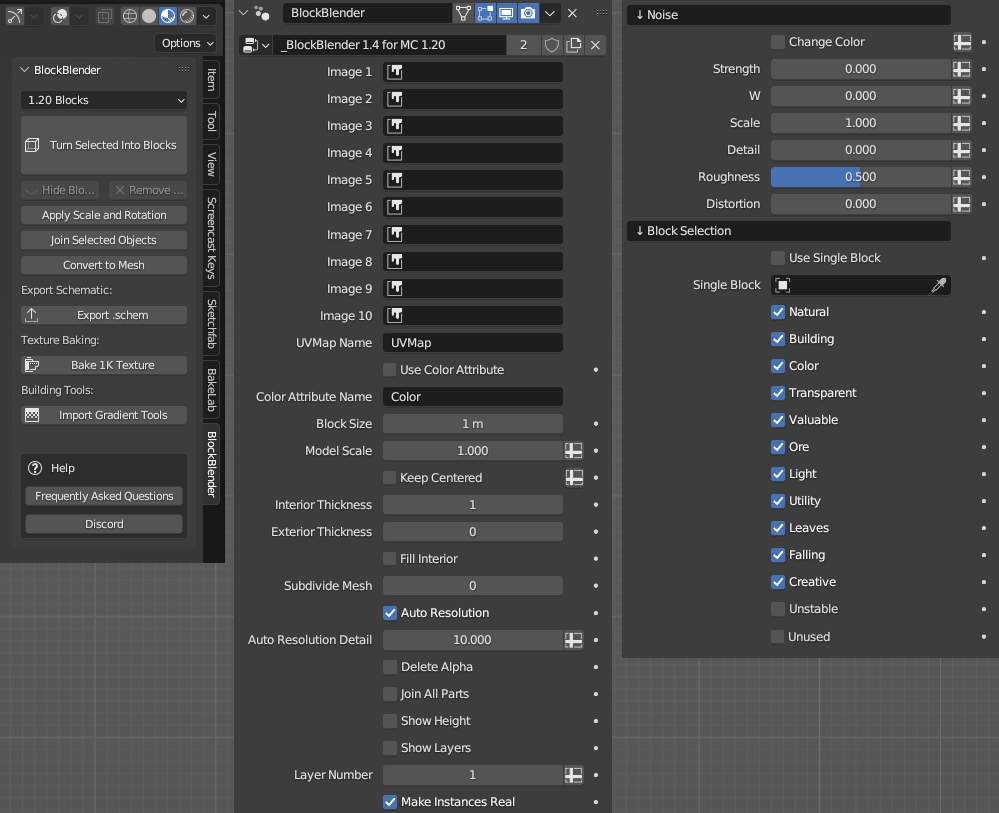This screenshot has width=999, height=813.
Task: Open the Options dropdown
Action: point(186,43)
